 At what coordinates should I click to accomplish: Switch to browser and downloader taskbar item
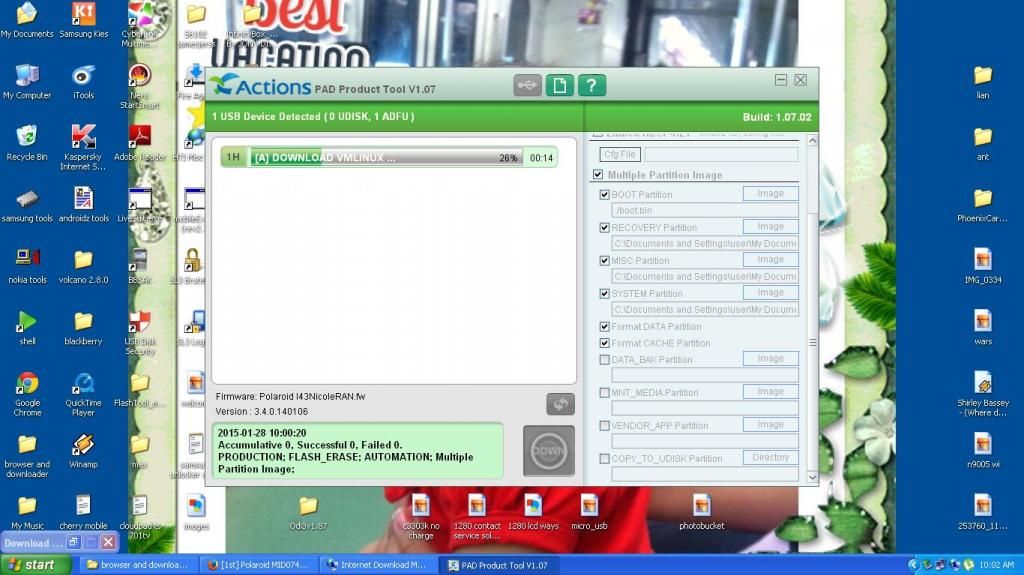(138, 565)
